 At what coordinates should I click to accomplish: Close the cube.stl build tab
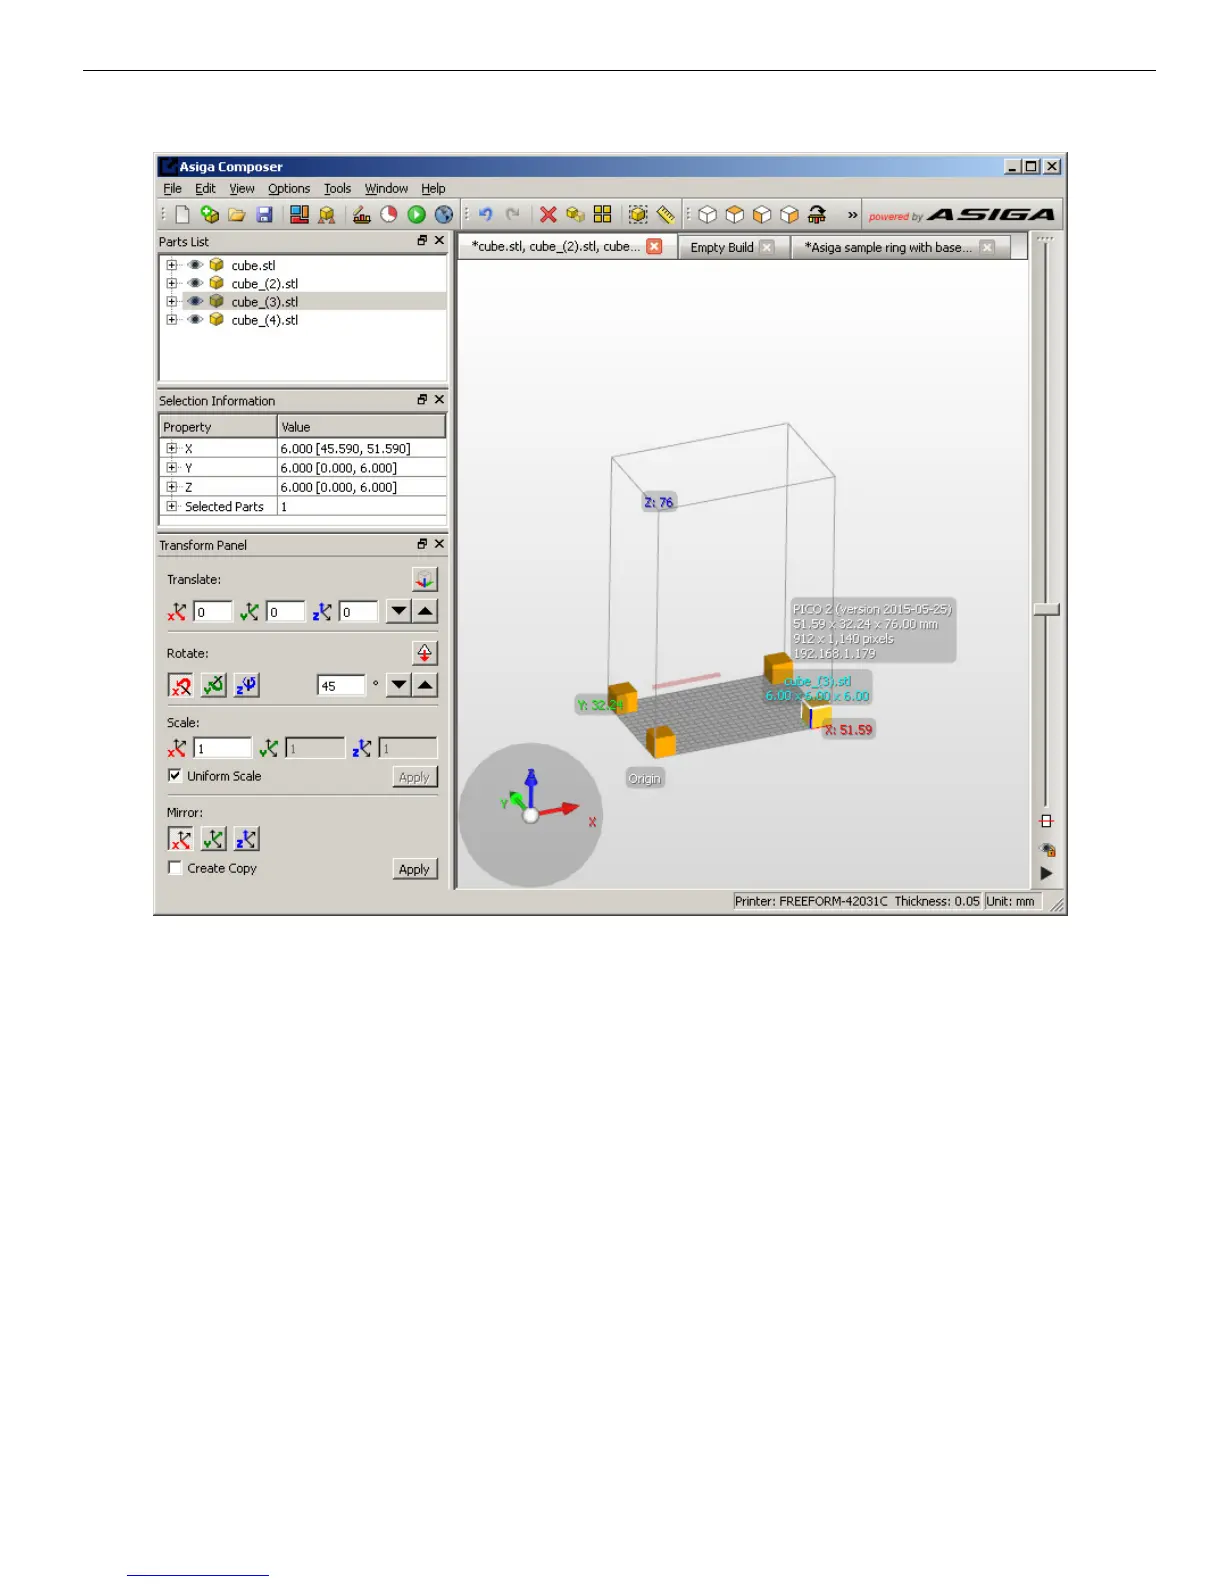click(x=654, y=246)
